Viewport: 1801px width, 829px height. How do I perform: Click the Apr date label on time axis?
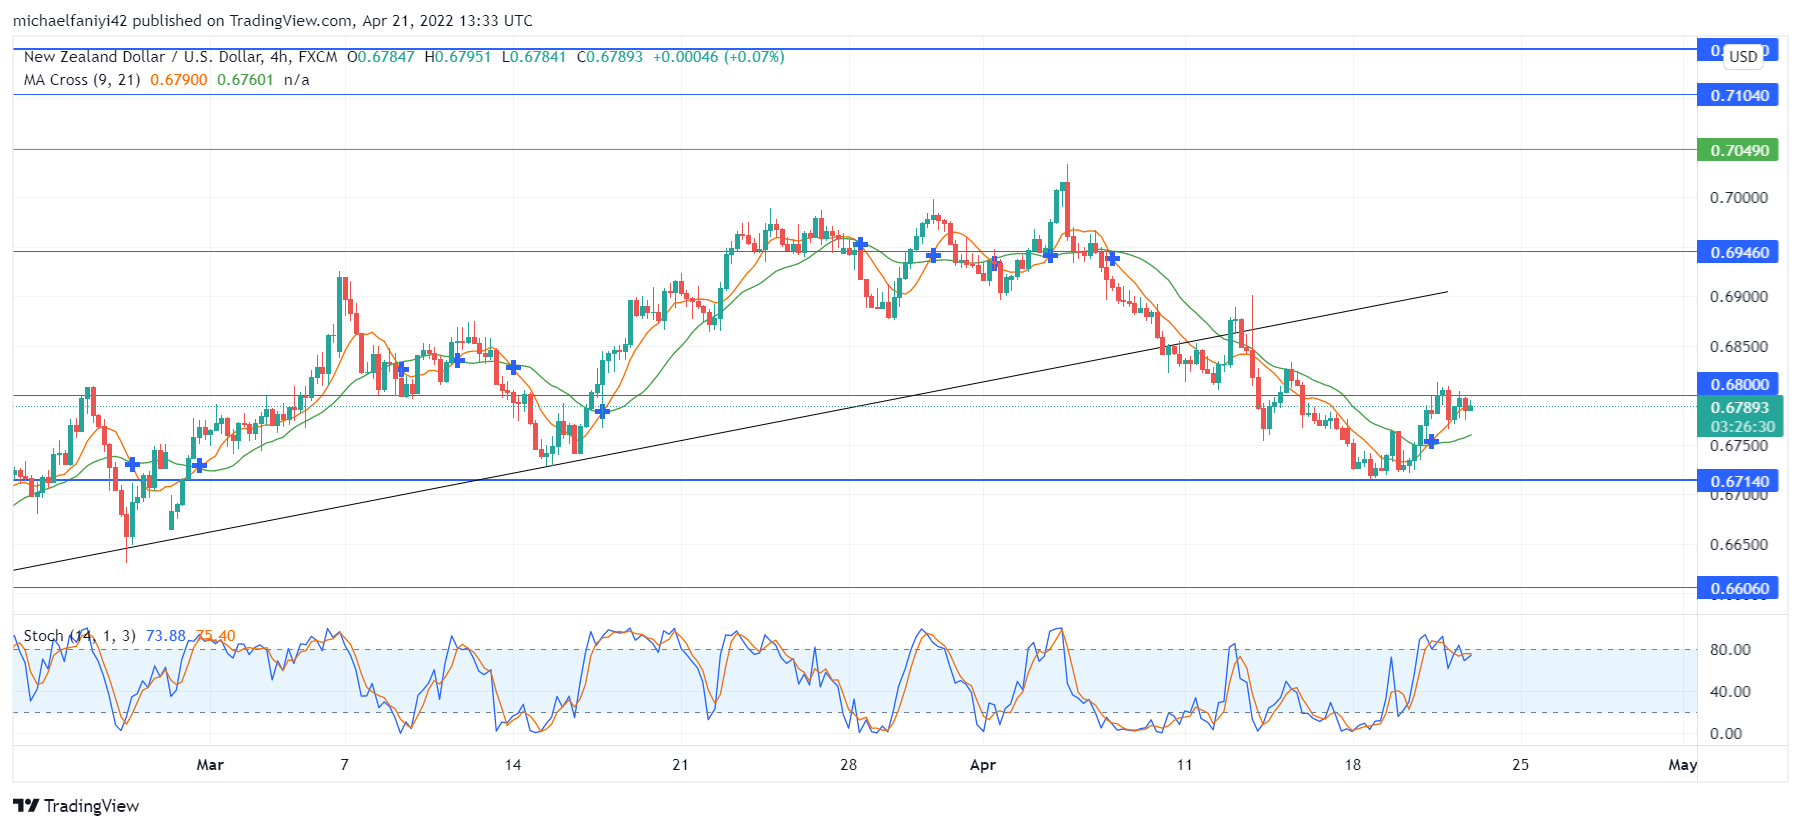click(983, 765)
